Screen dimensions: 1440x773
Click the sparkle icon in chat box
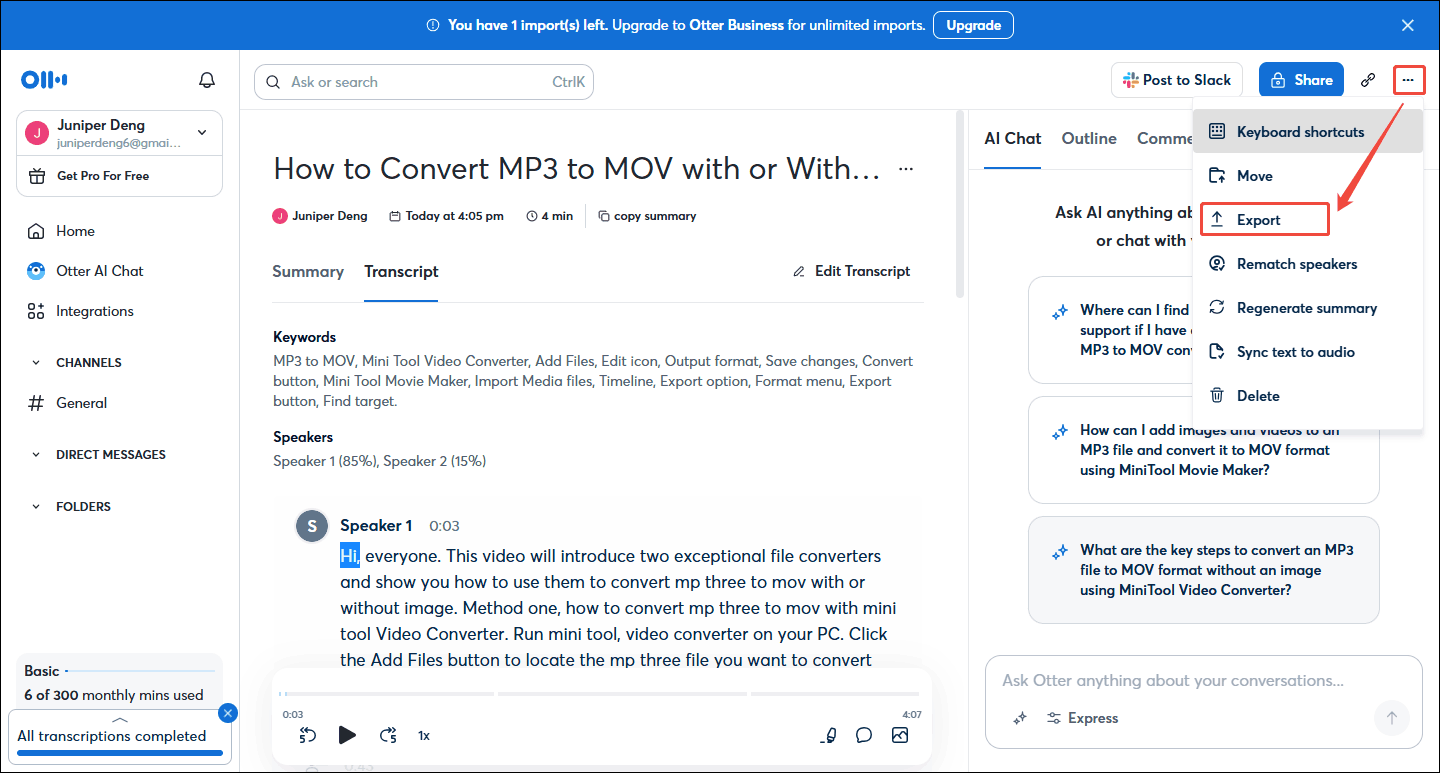point(1020,718)
